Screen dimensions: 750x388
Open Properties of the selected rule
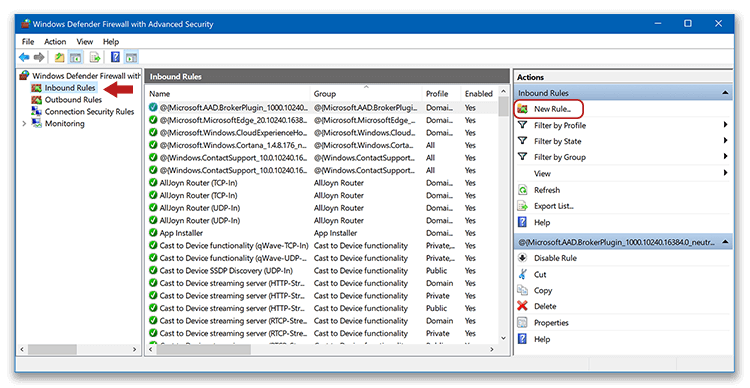pyautogui.click(x=551, y=323)
